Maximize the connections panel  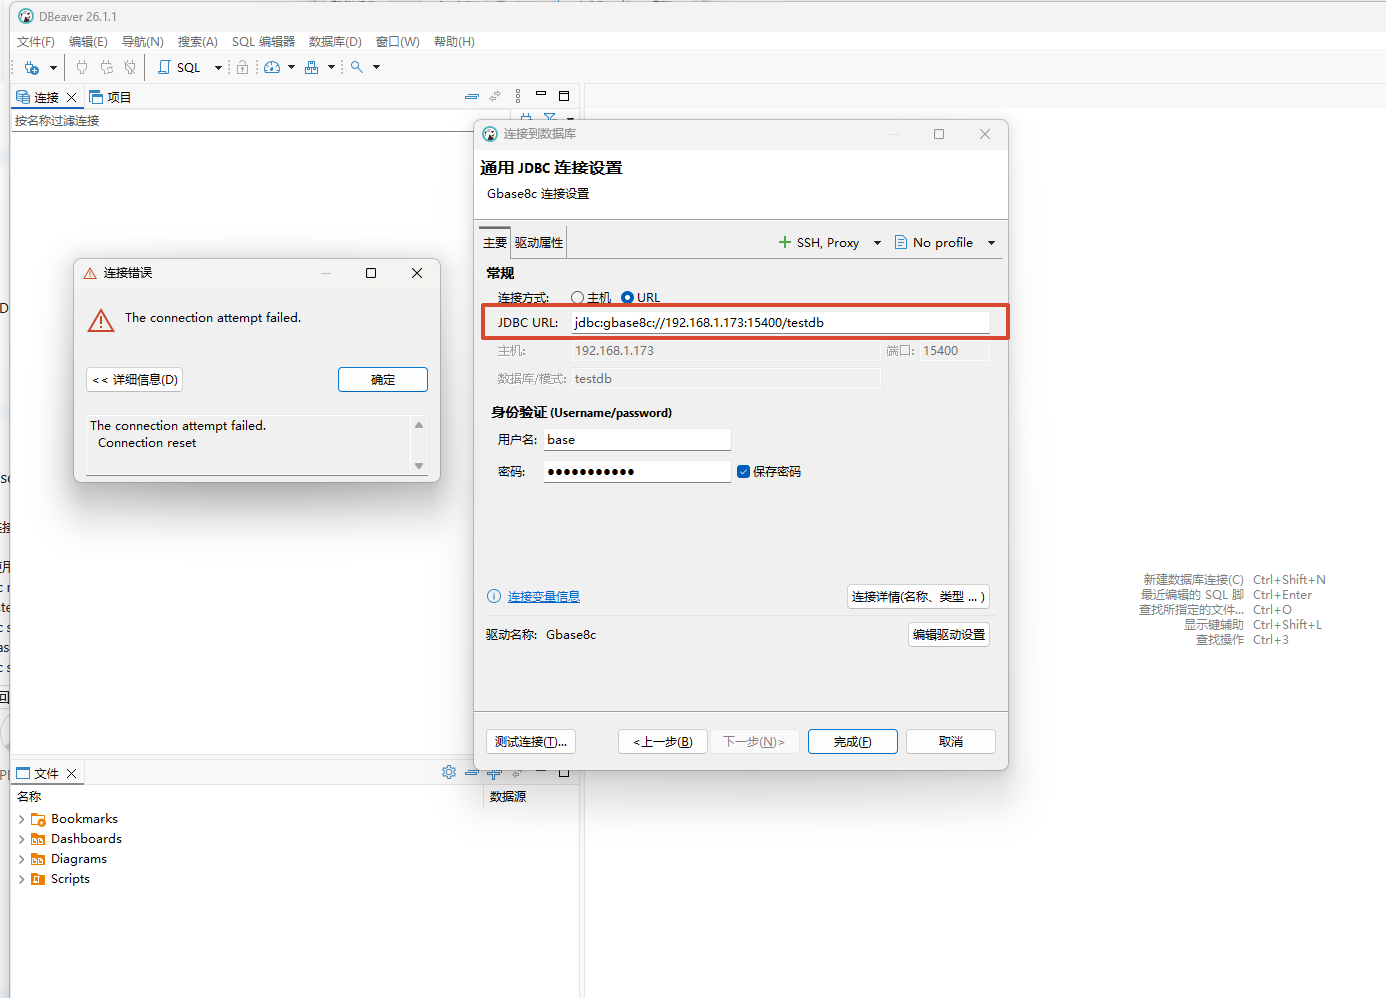pyautogui.click(x=564, y=96)
